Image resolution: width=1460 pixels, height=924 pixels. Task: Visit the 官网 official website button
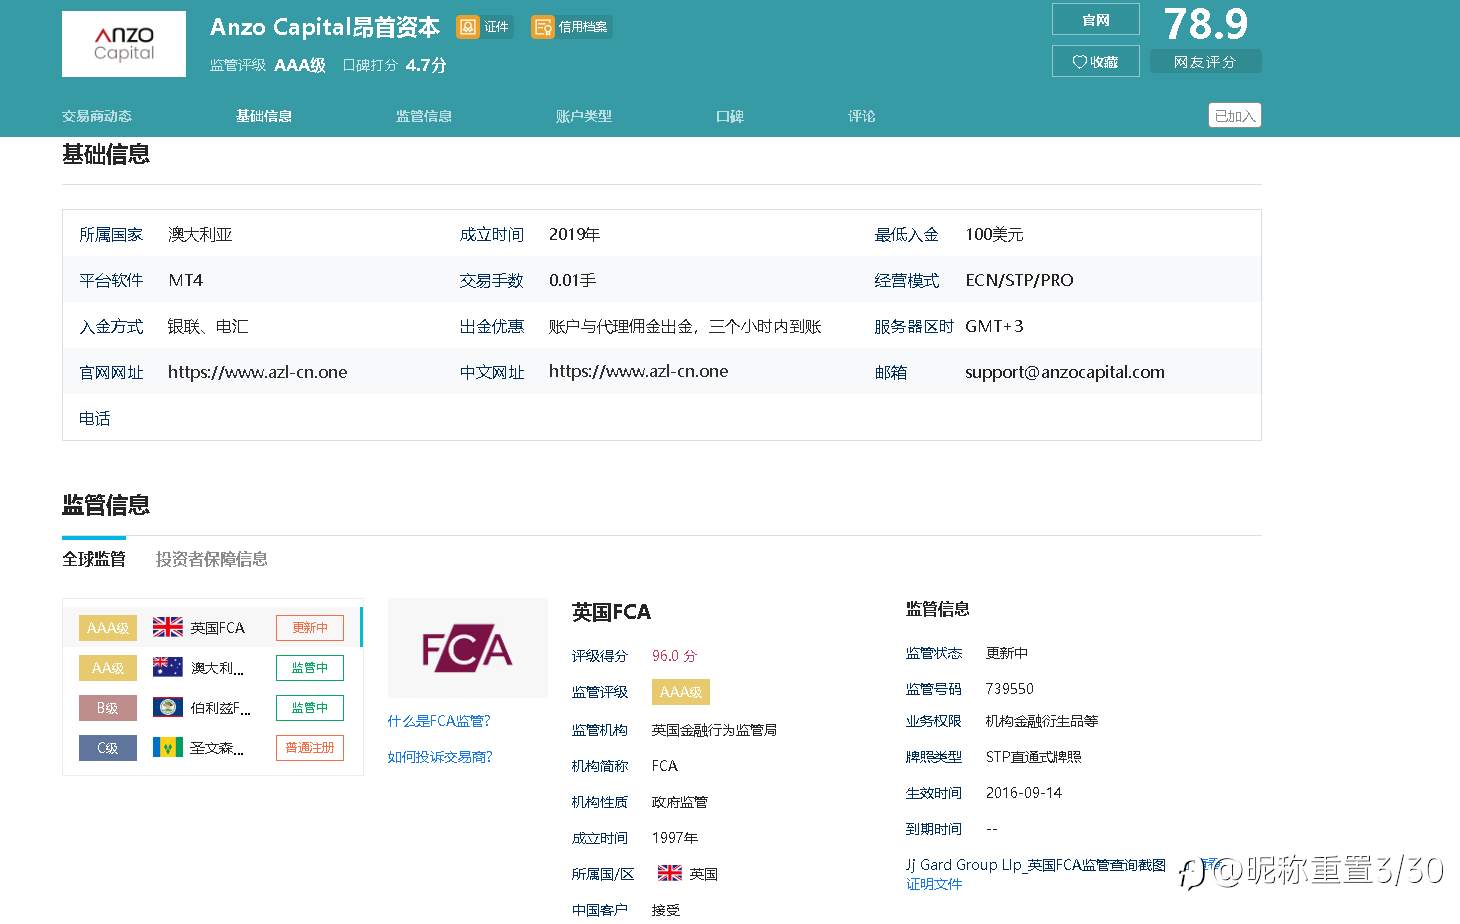1096,20
